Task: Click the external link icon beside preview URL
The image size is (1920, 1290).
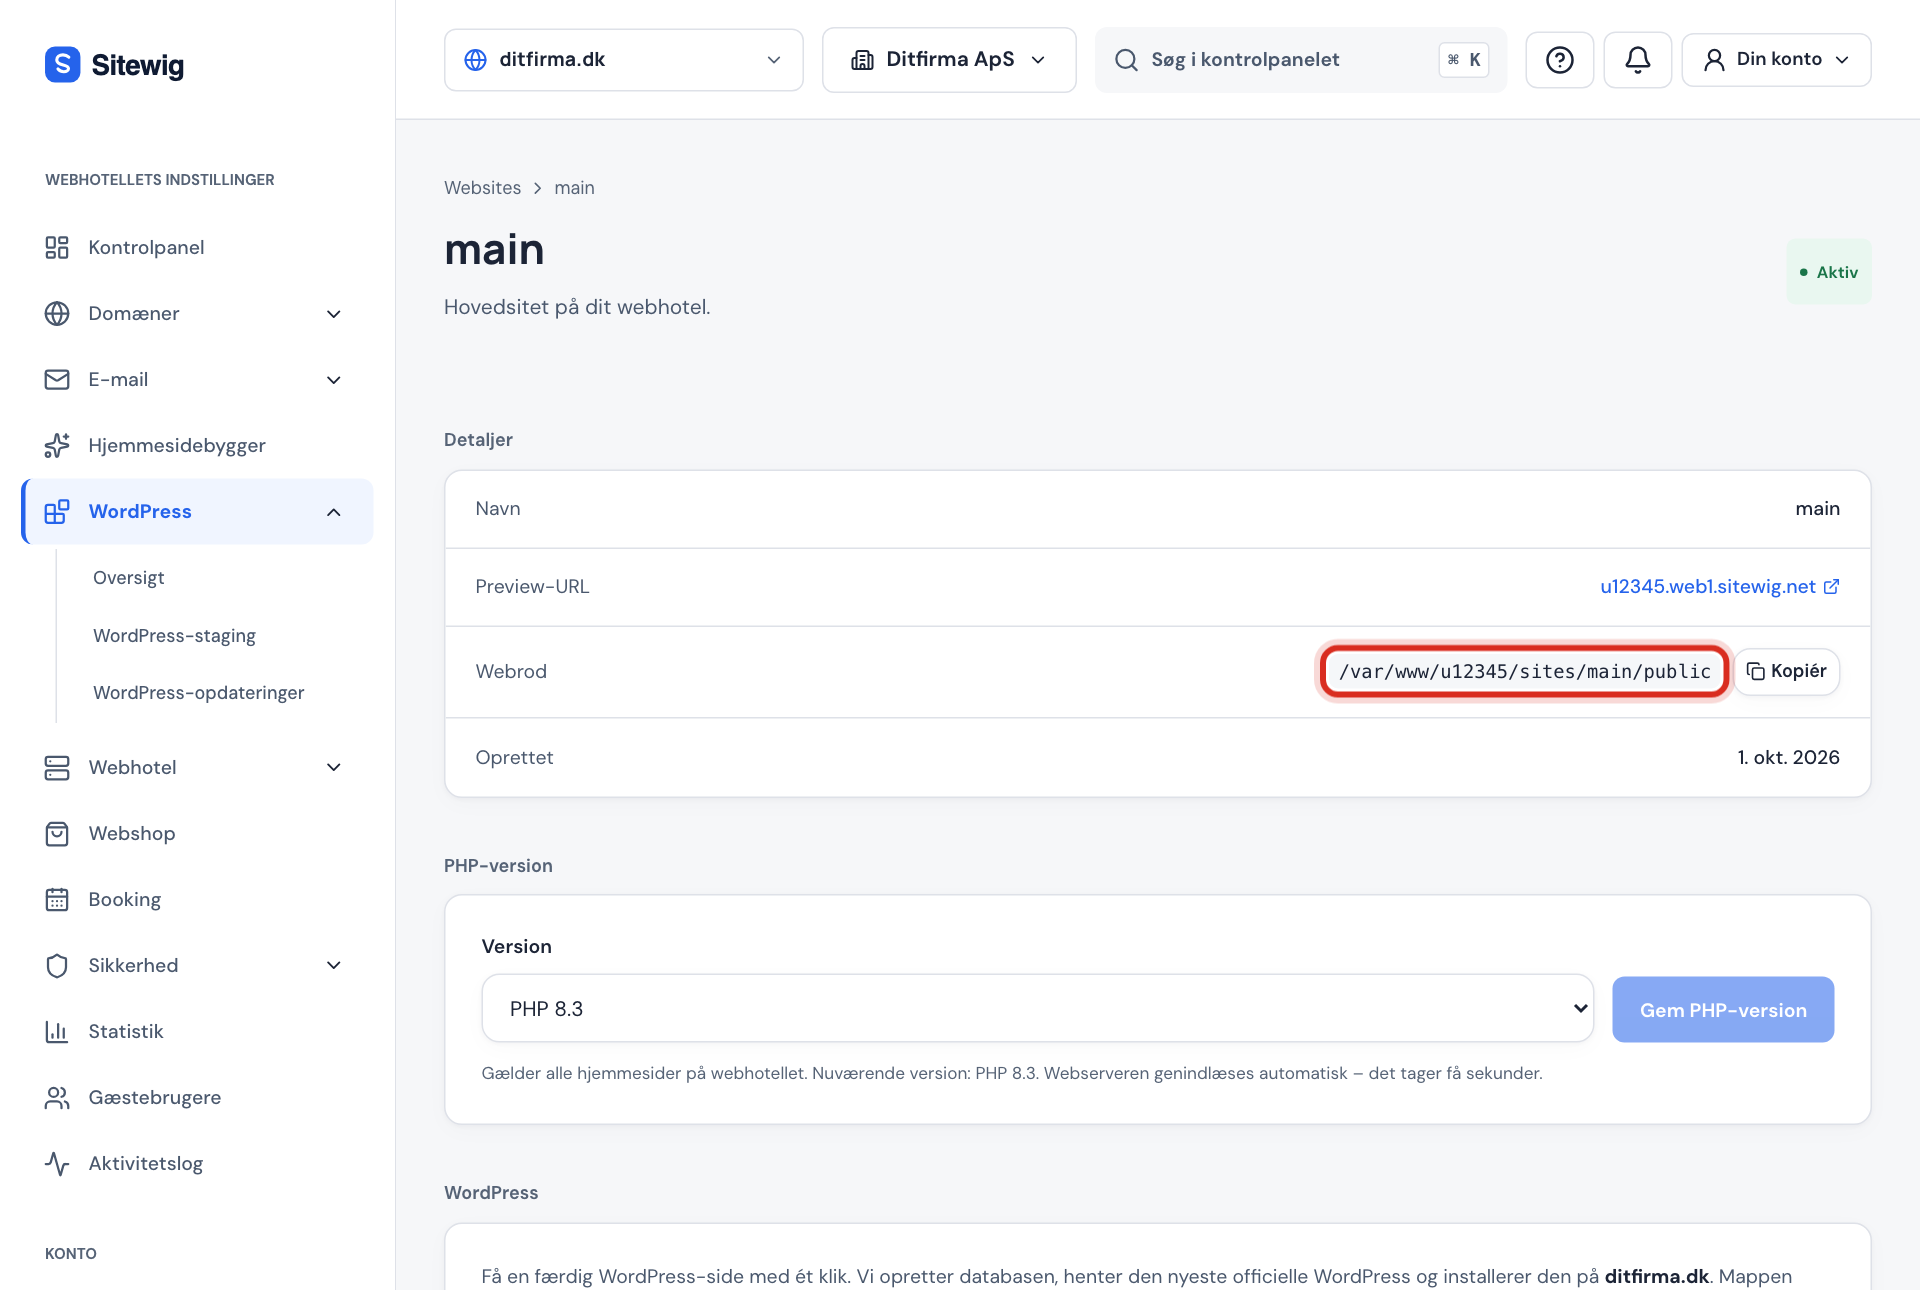Action: point(1831,587)
